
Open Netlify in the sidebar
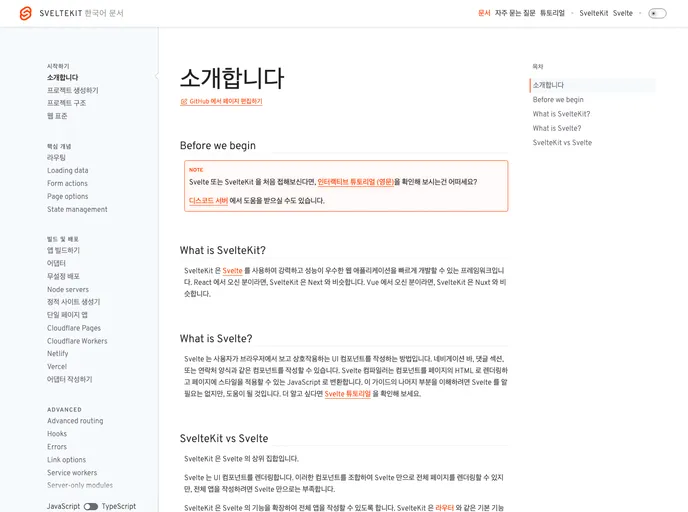point(57,354)
